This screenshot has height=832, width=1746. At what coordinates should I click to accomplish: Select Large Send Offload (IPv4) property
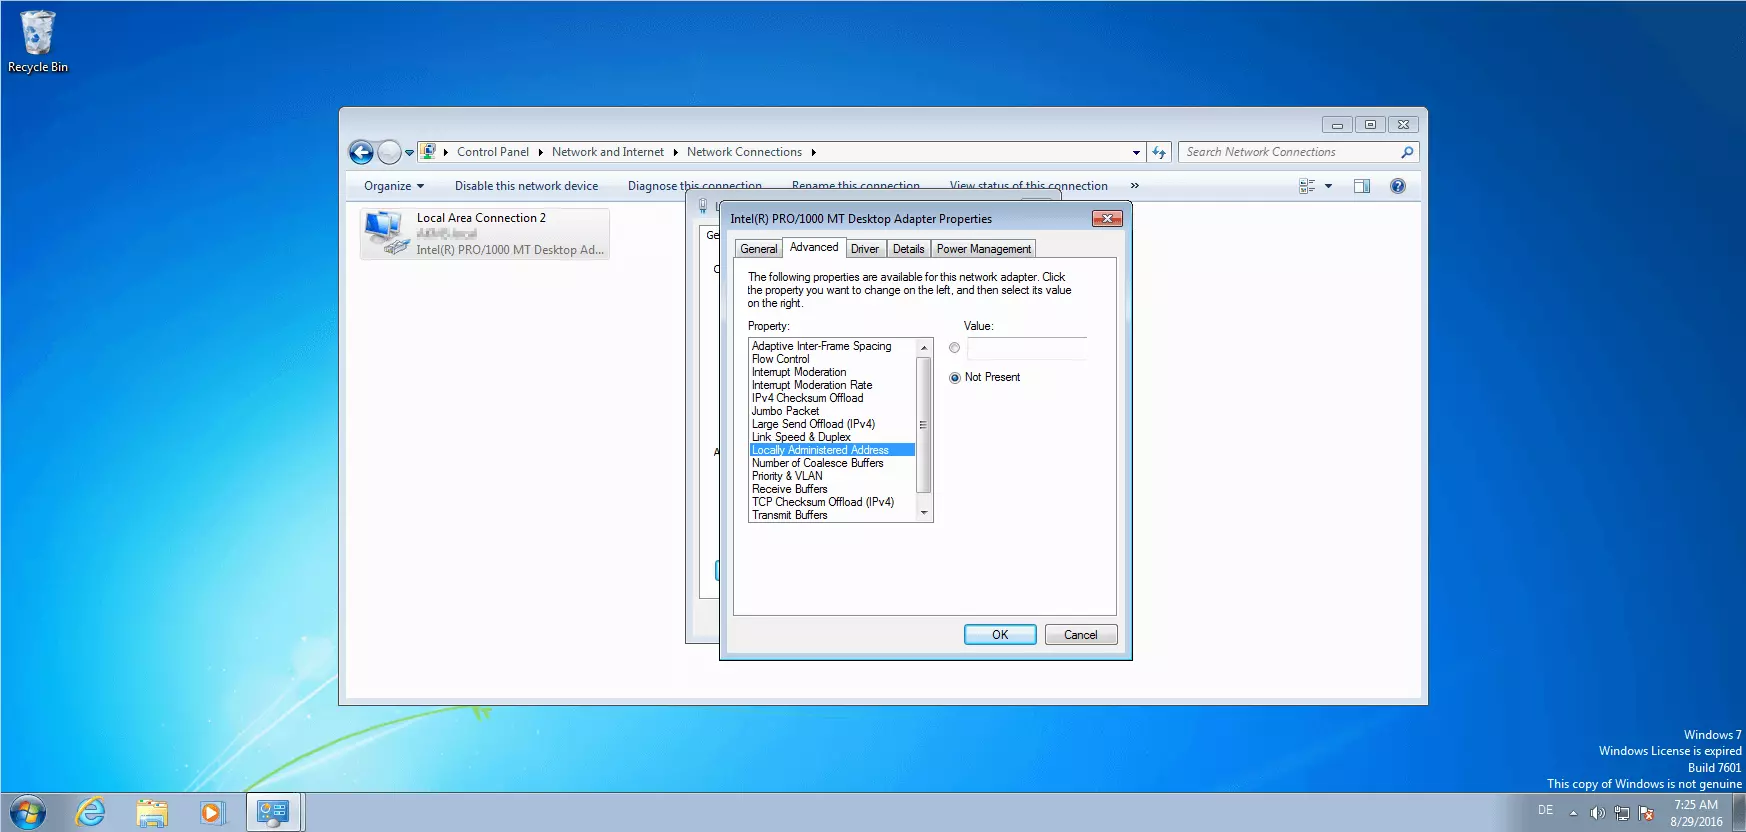pos(832,424)
